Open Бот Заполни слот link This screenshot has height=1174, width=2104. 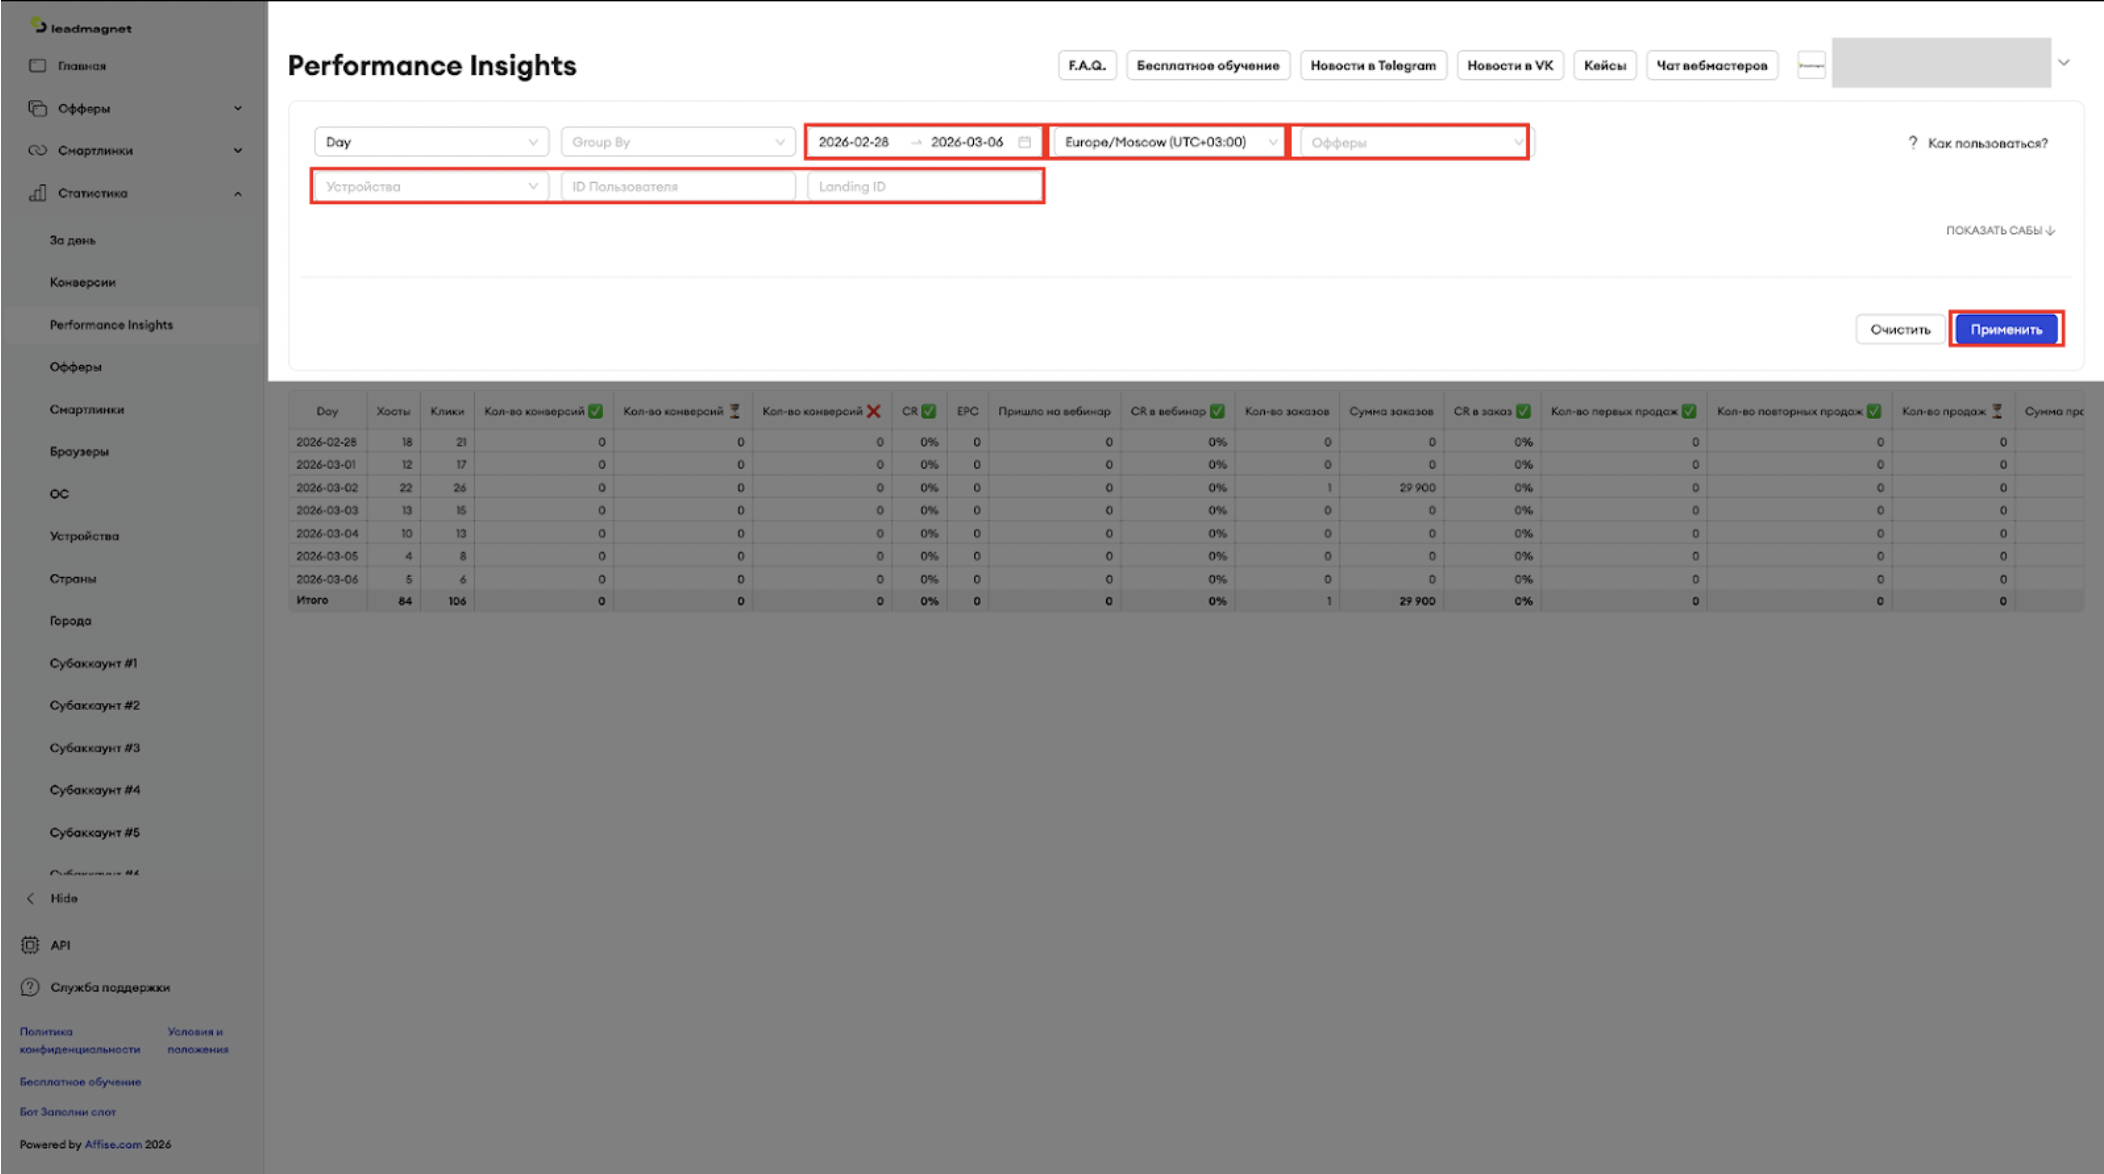tap(68, 1111)
